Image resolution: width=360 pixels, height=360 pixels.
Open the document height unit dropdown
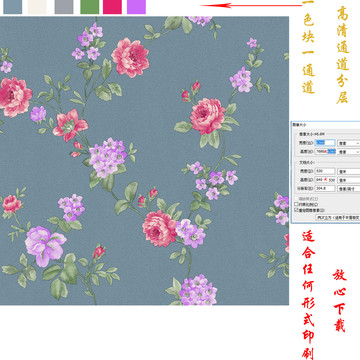(349, 180)
